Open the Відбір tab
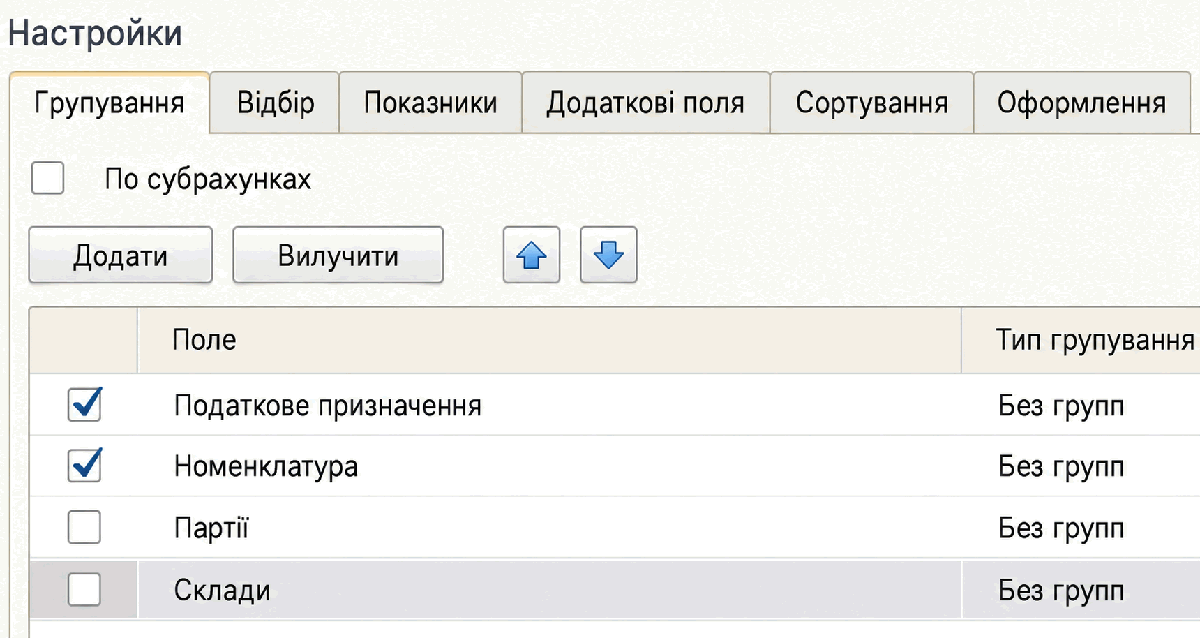 click(x=275, y=102)
